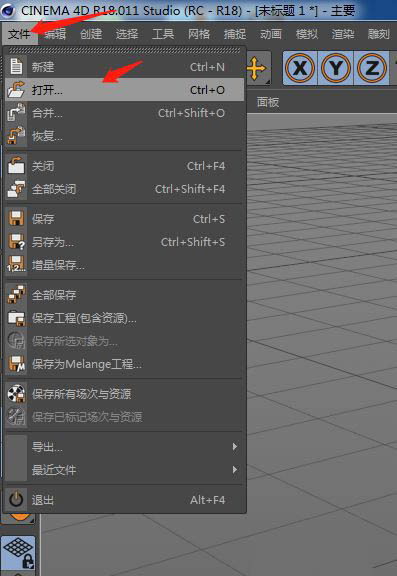Open the 导出... export submenu
Viewport: 397px width, 576px height.
[x=124, y=447]
